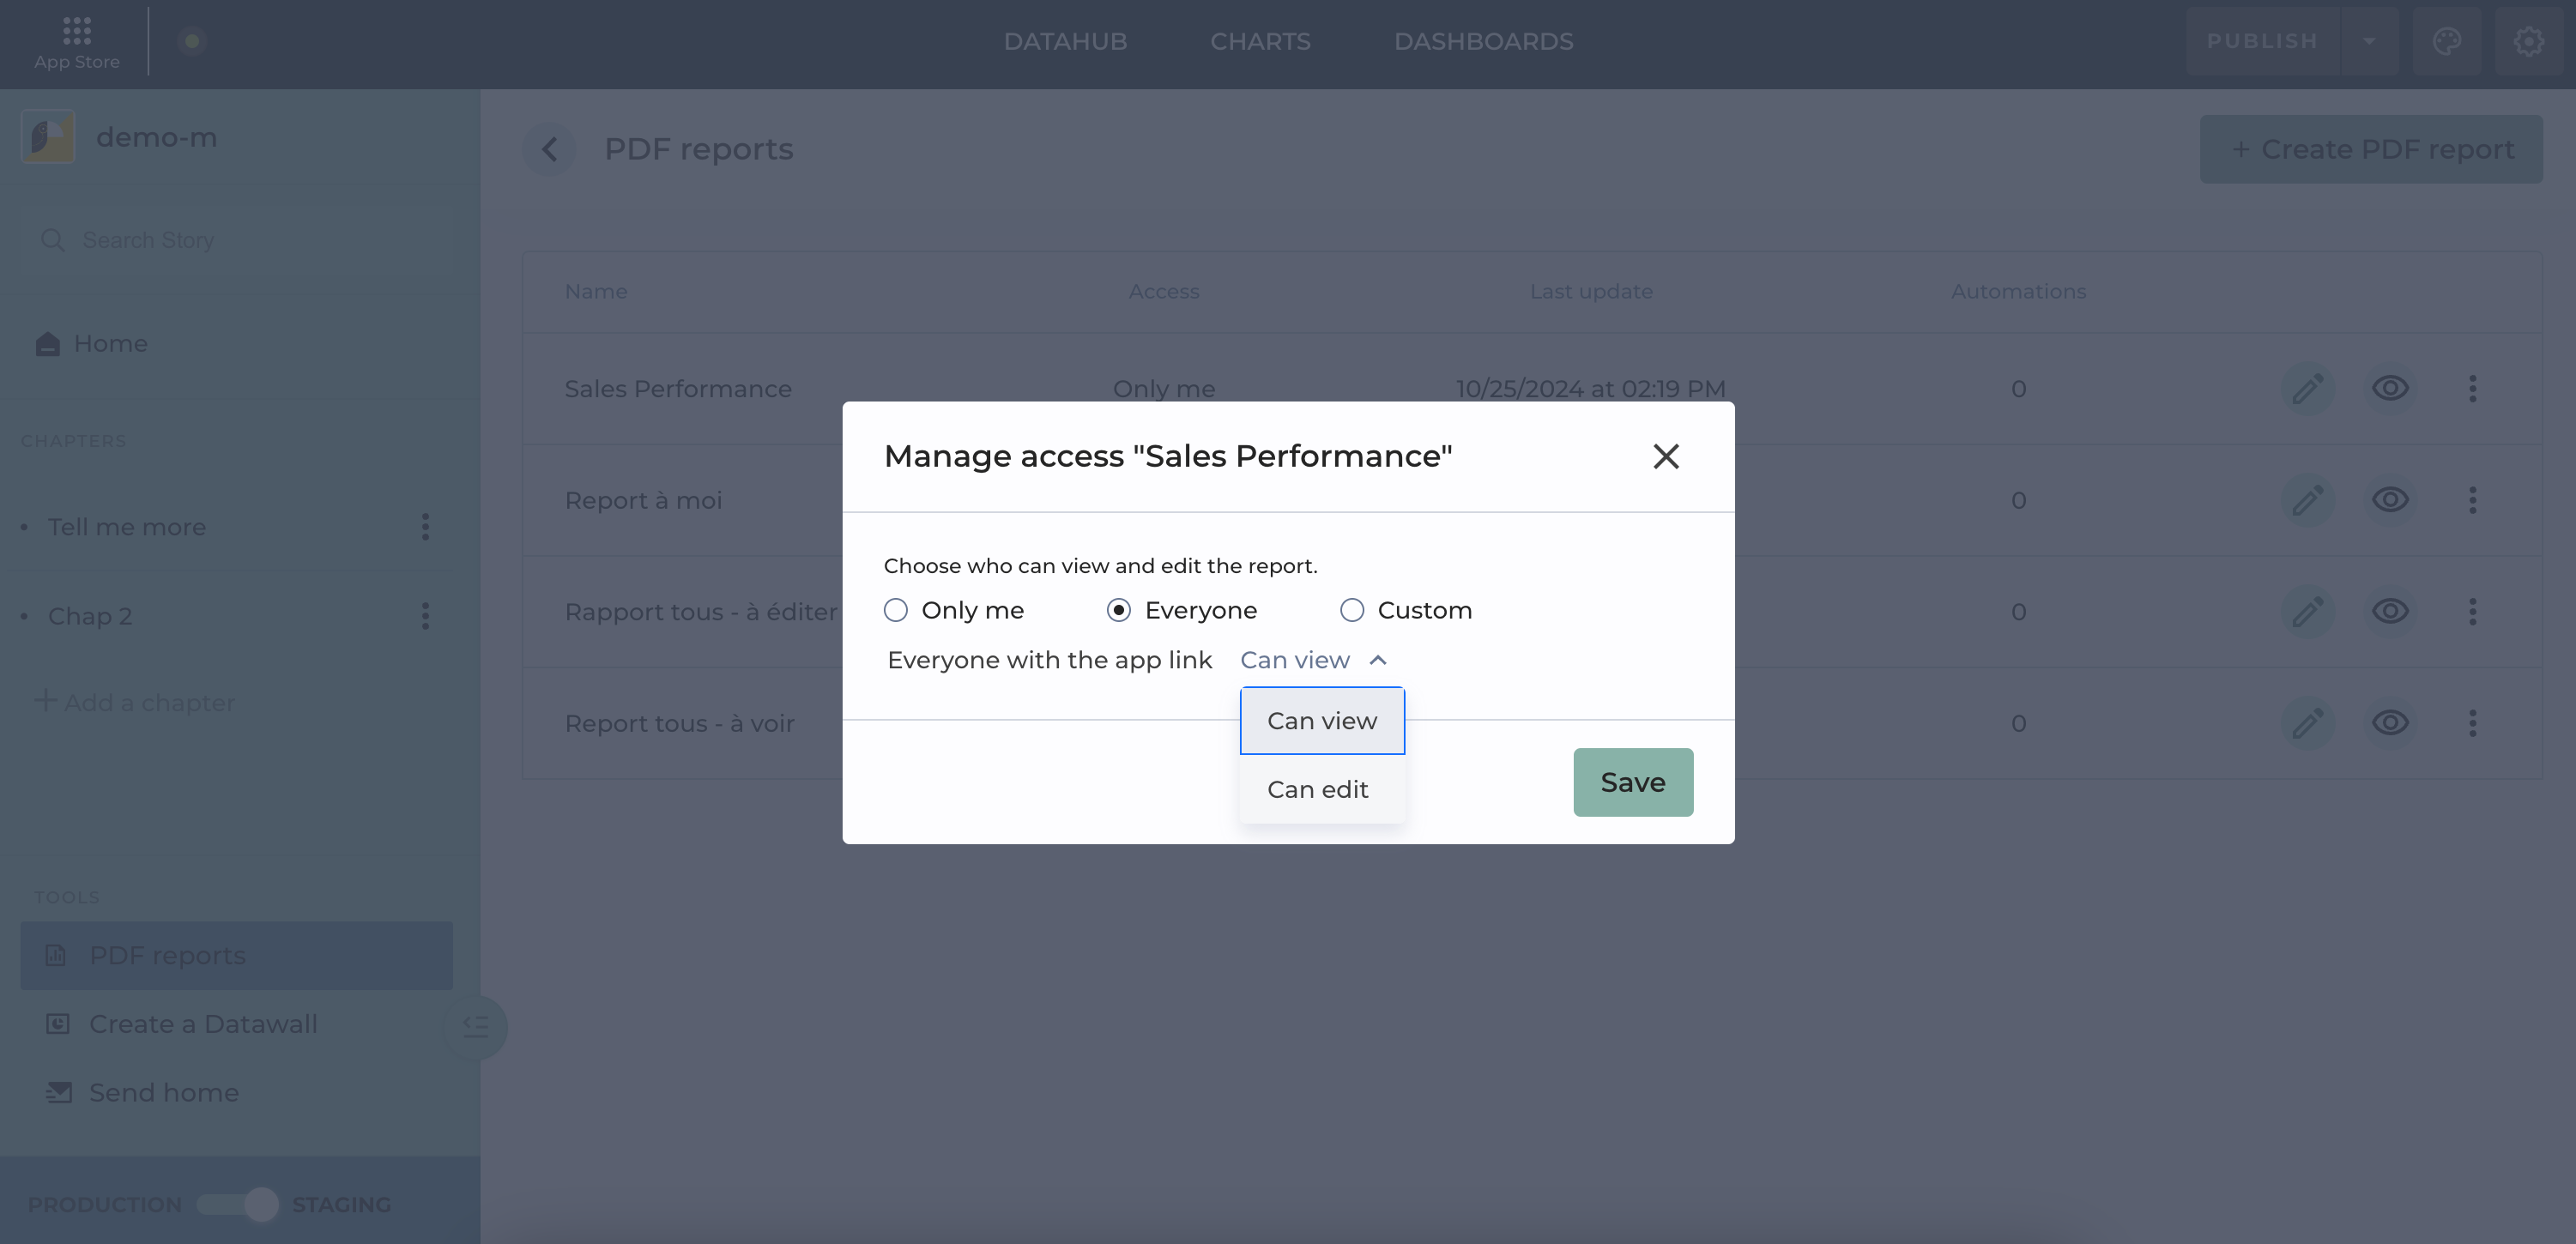
Task: Preview Report à moi with eye icon
Action: coord(2390,500)
